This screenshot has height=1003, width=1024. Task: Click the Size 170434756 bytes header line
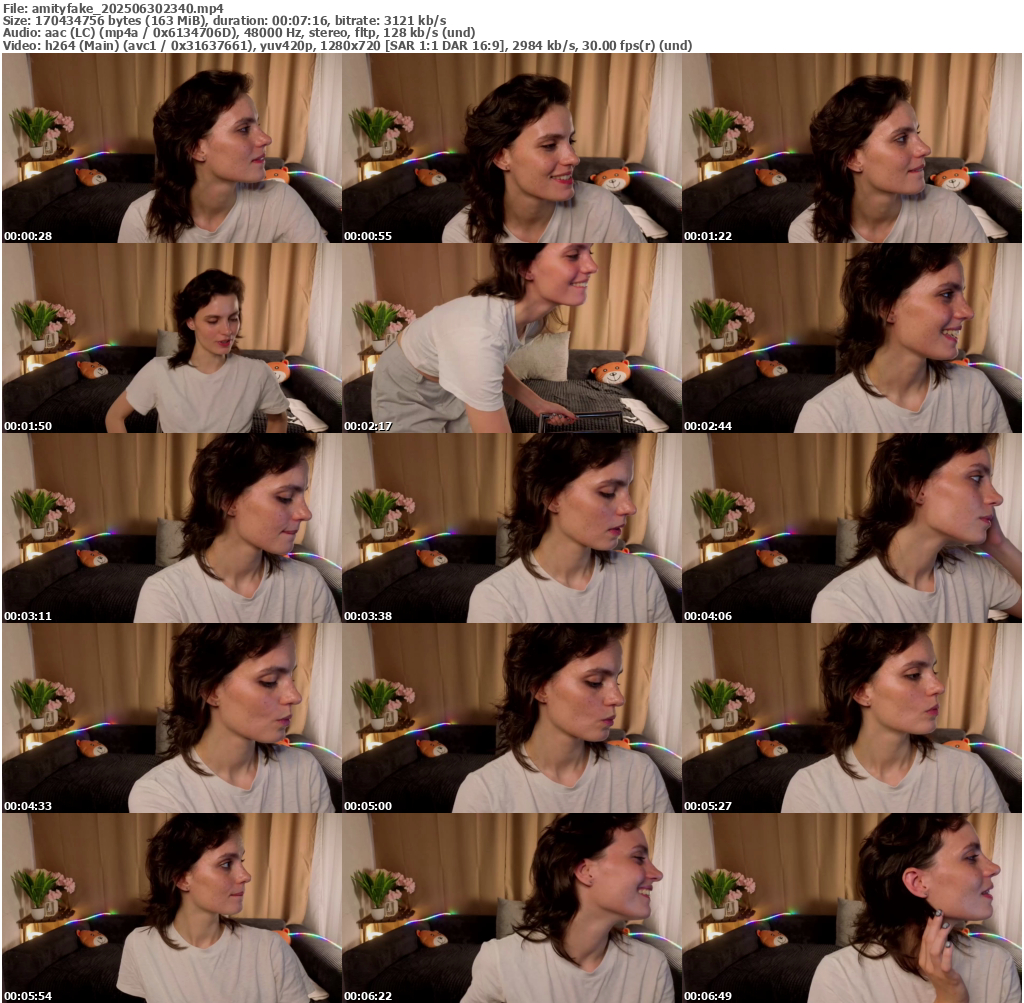point(225,20)
